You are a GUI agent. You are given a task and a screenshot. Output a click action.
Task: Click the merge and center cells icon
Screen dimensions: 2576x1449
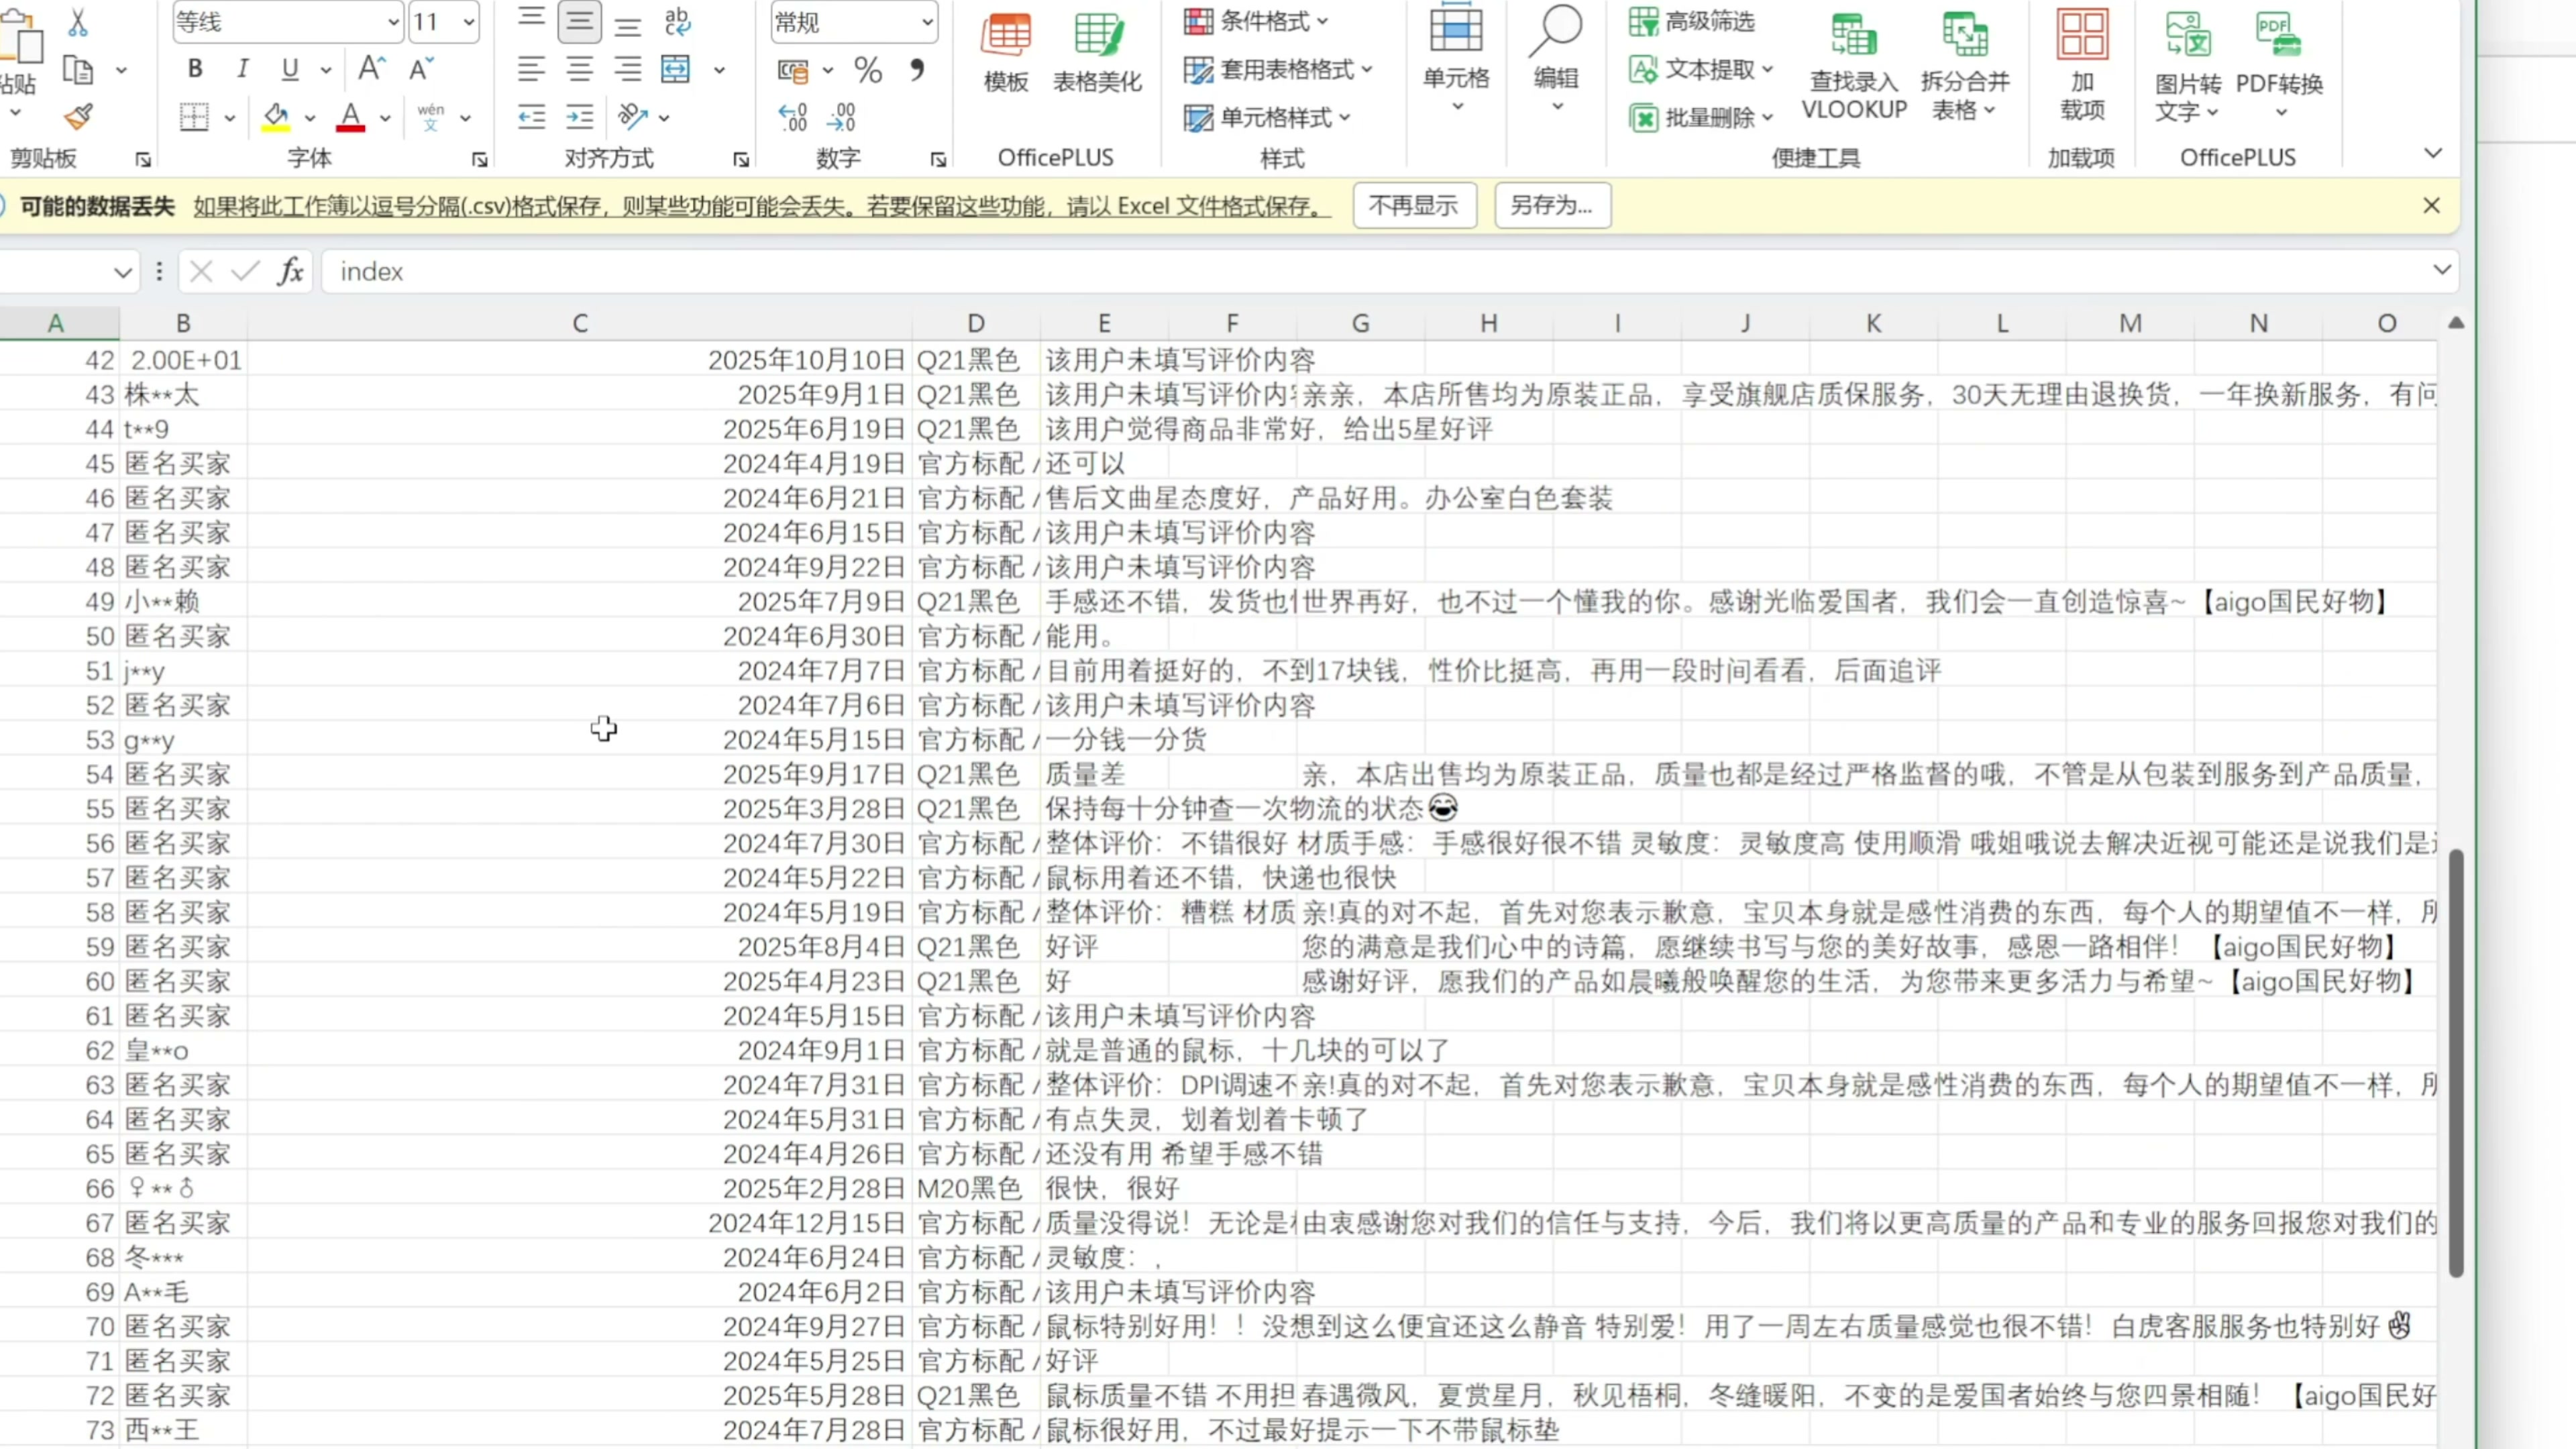[676, 70]
